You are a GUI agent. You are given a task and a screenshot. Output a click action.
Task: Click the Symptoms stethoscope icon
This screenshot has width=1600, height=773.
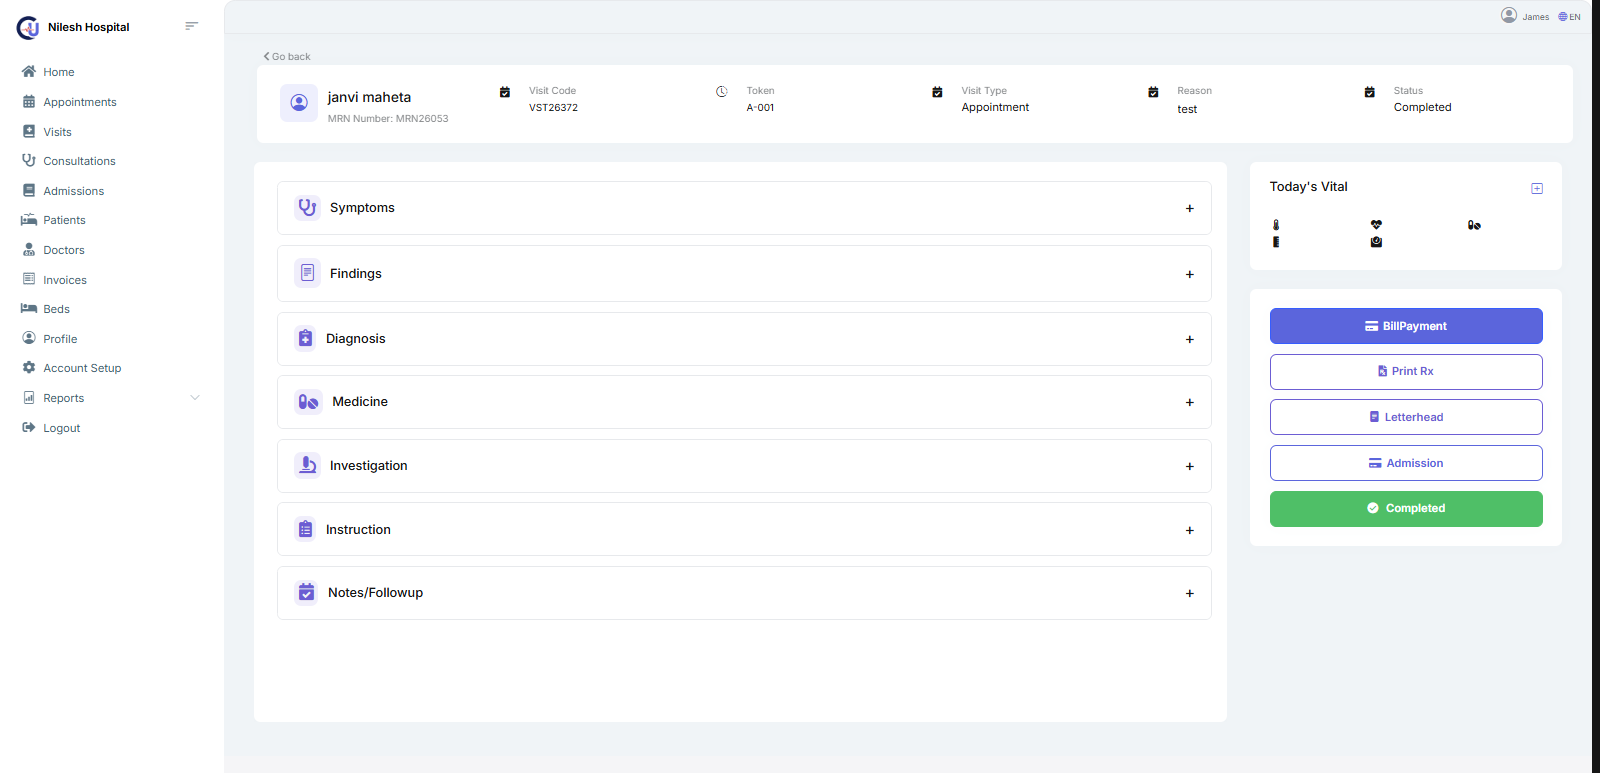click(307, 208)
